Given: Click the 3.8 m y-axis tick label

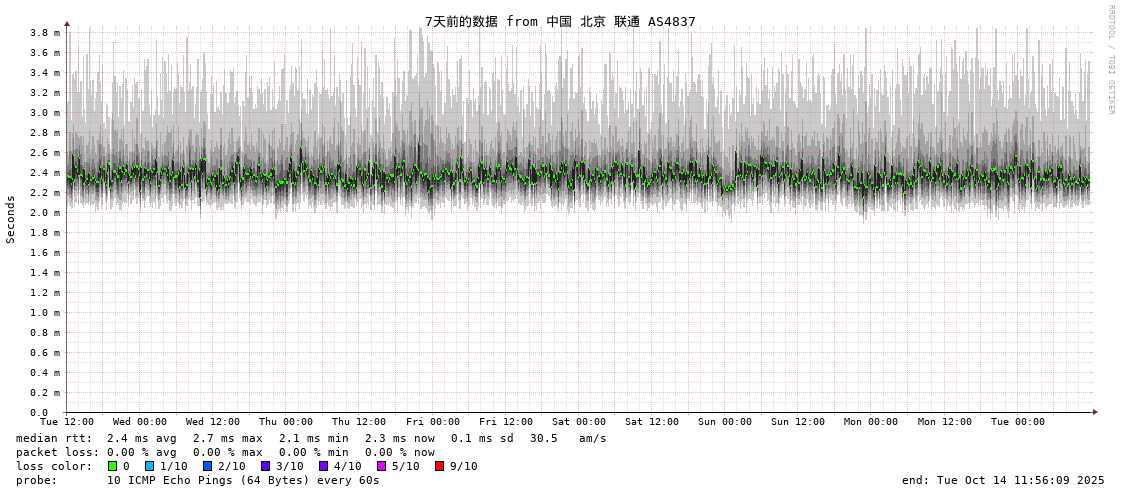Looking at the screenshot, I should pos(45,33).
